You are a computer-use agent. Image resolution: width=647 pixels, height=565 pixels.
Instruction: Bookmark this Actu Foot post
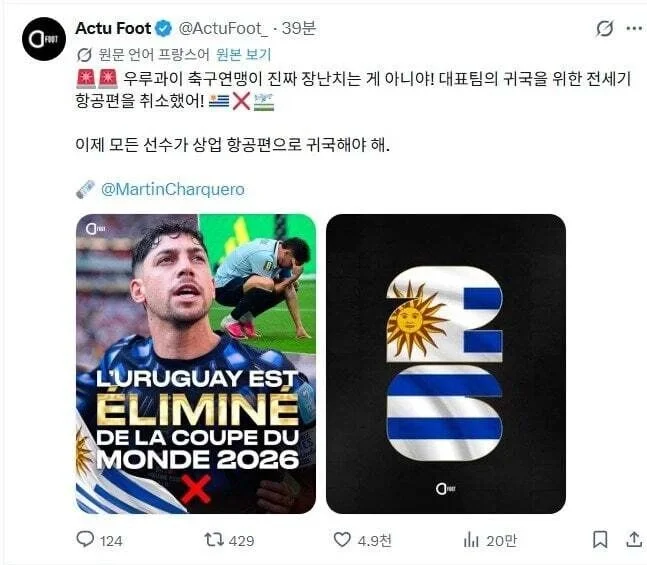tap(600, 539)
